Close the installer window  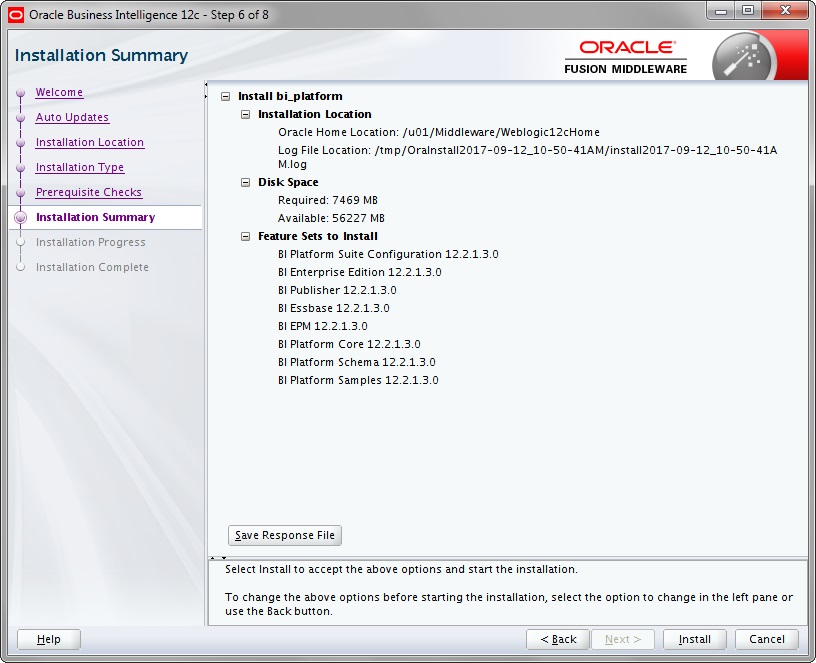(x=785, y=11)
